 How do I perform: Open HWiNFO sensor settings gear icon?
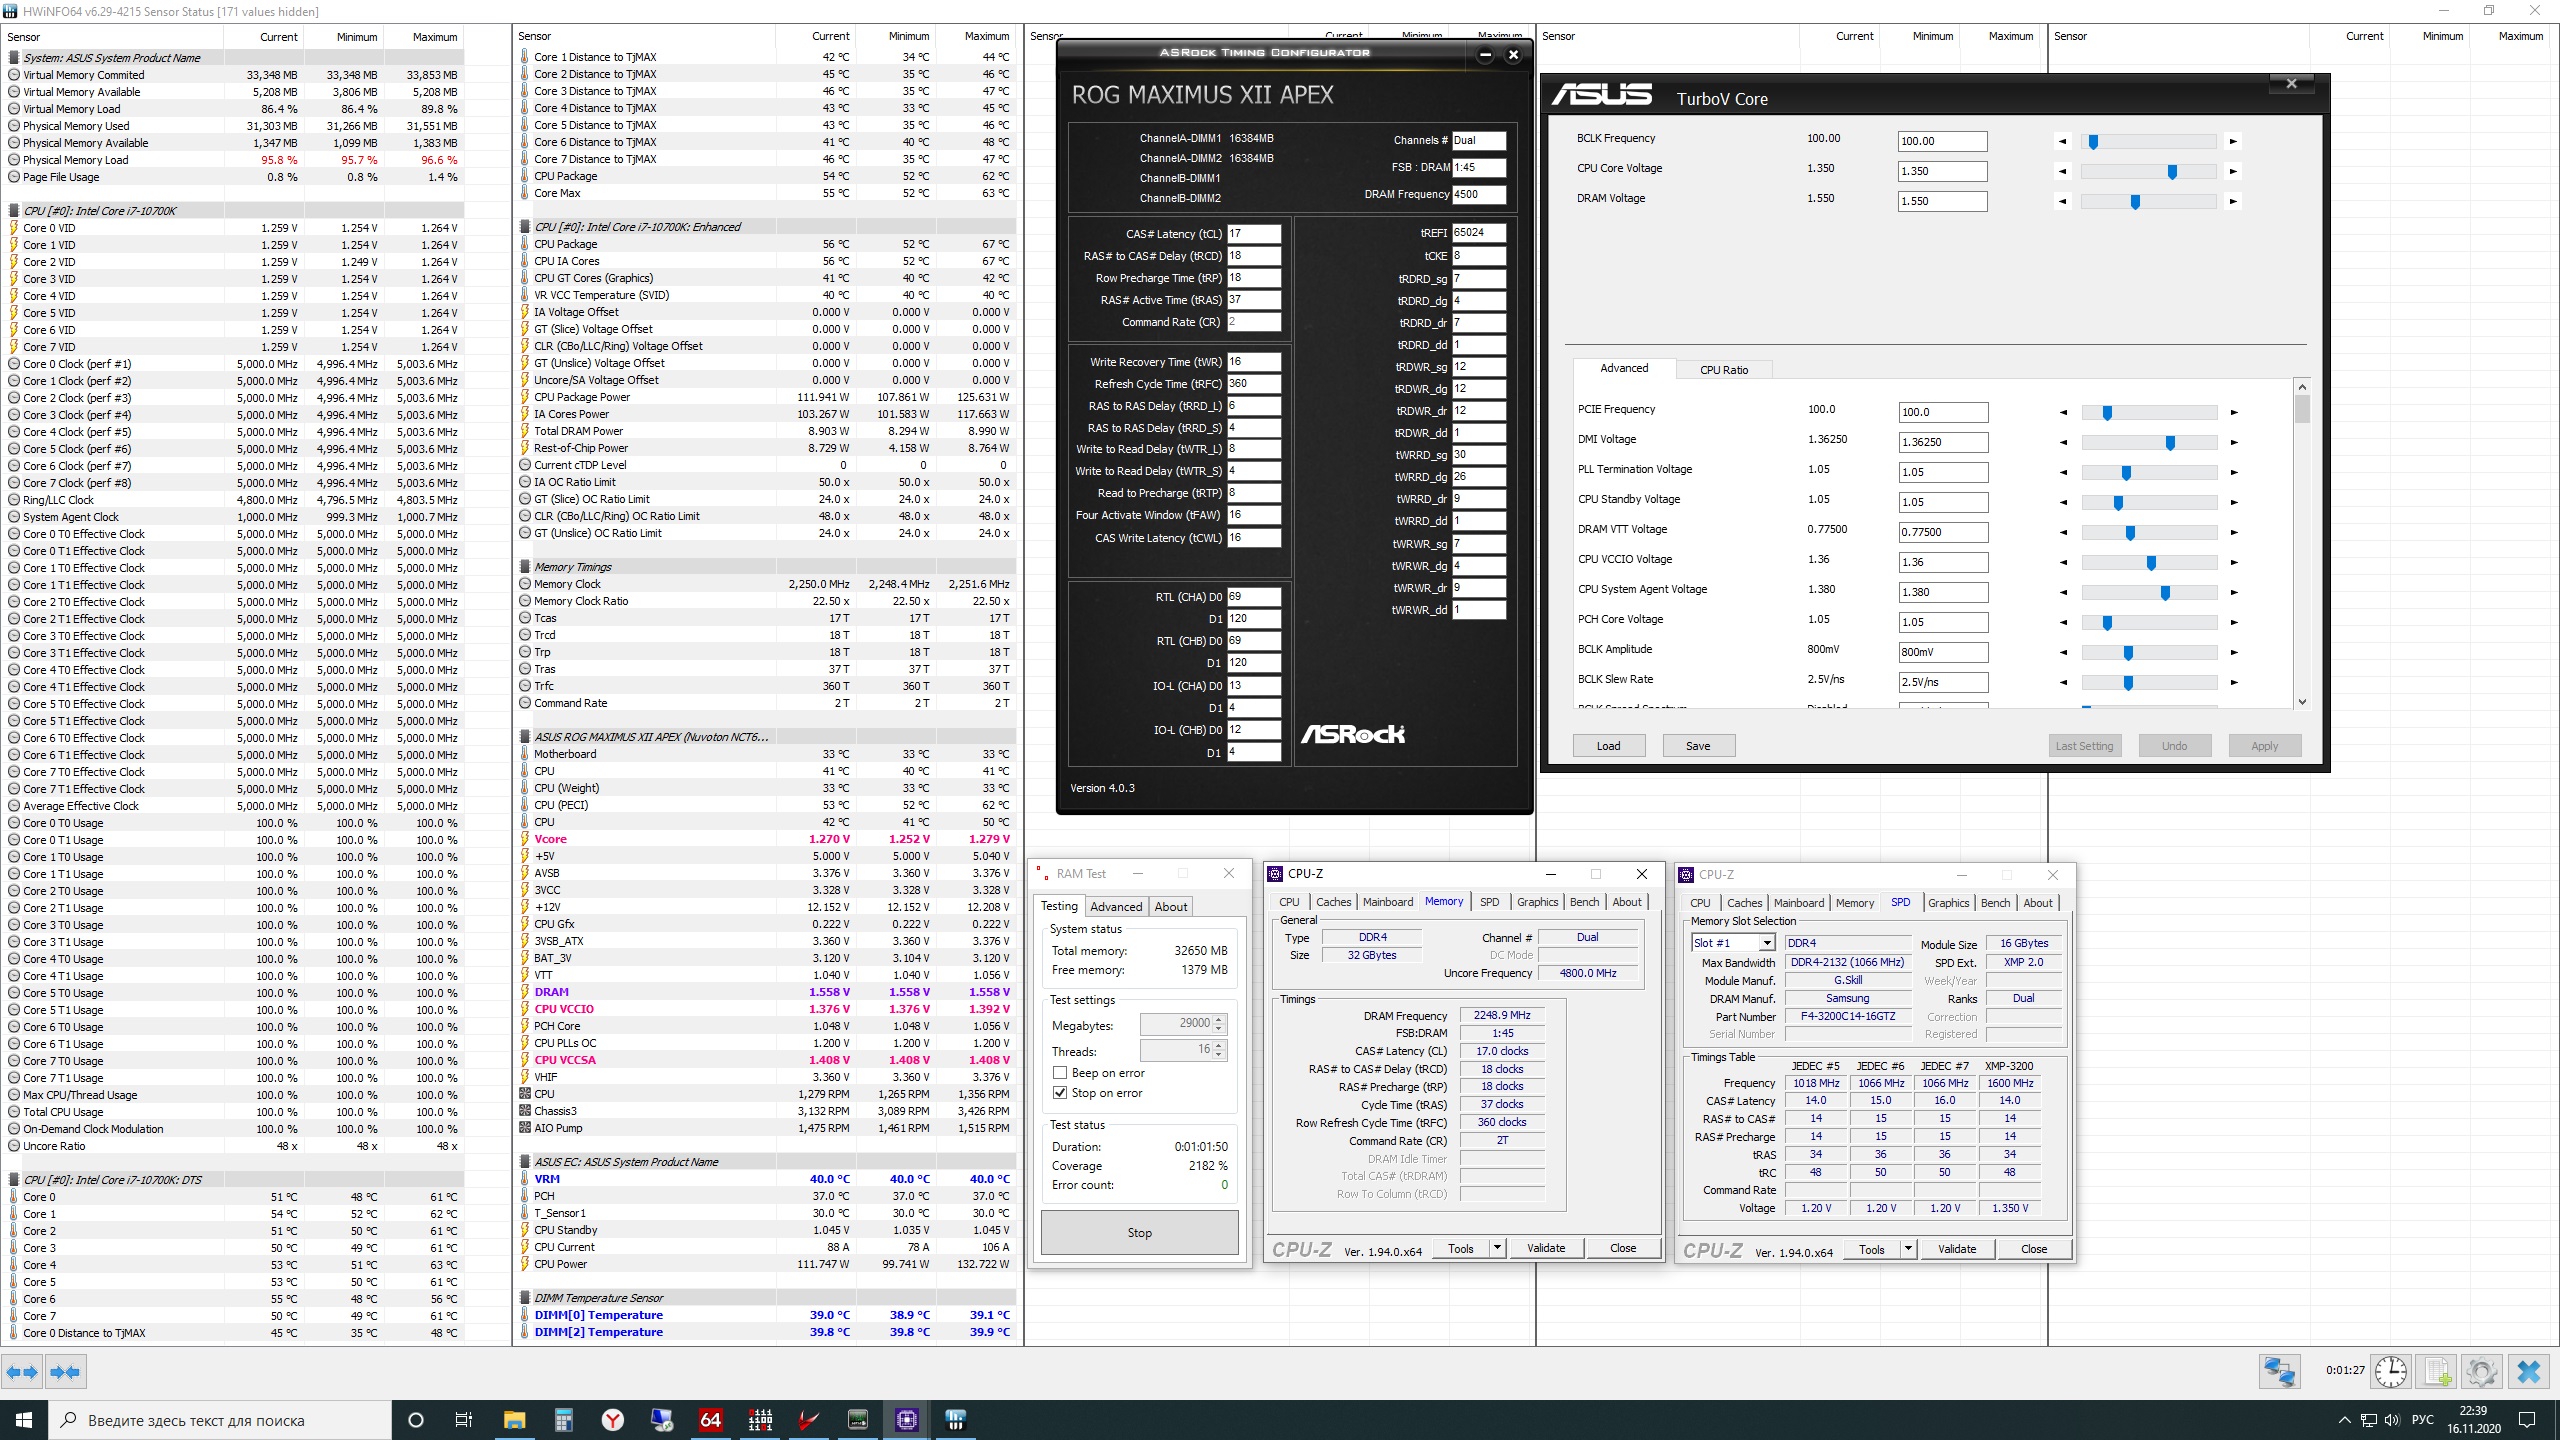(x=2481, y=1371)
